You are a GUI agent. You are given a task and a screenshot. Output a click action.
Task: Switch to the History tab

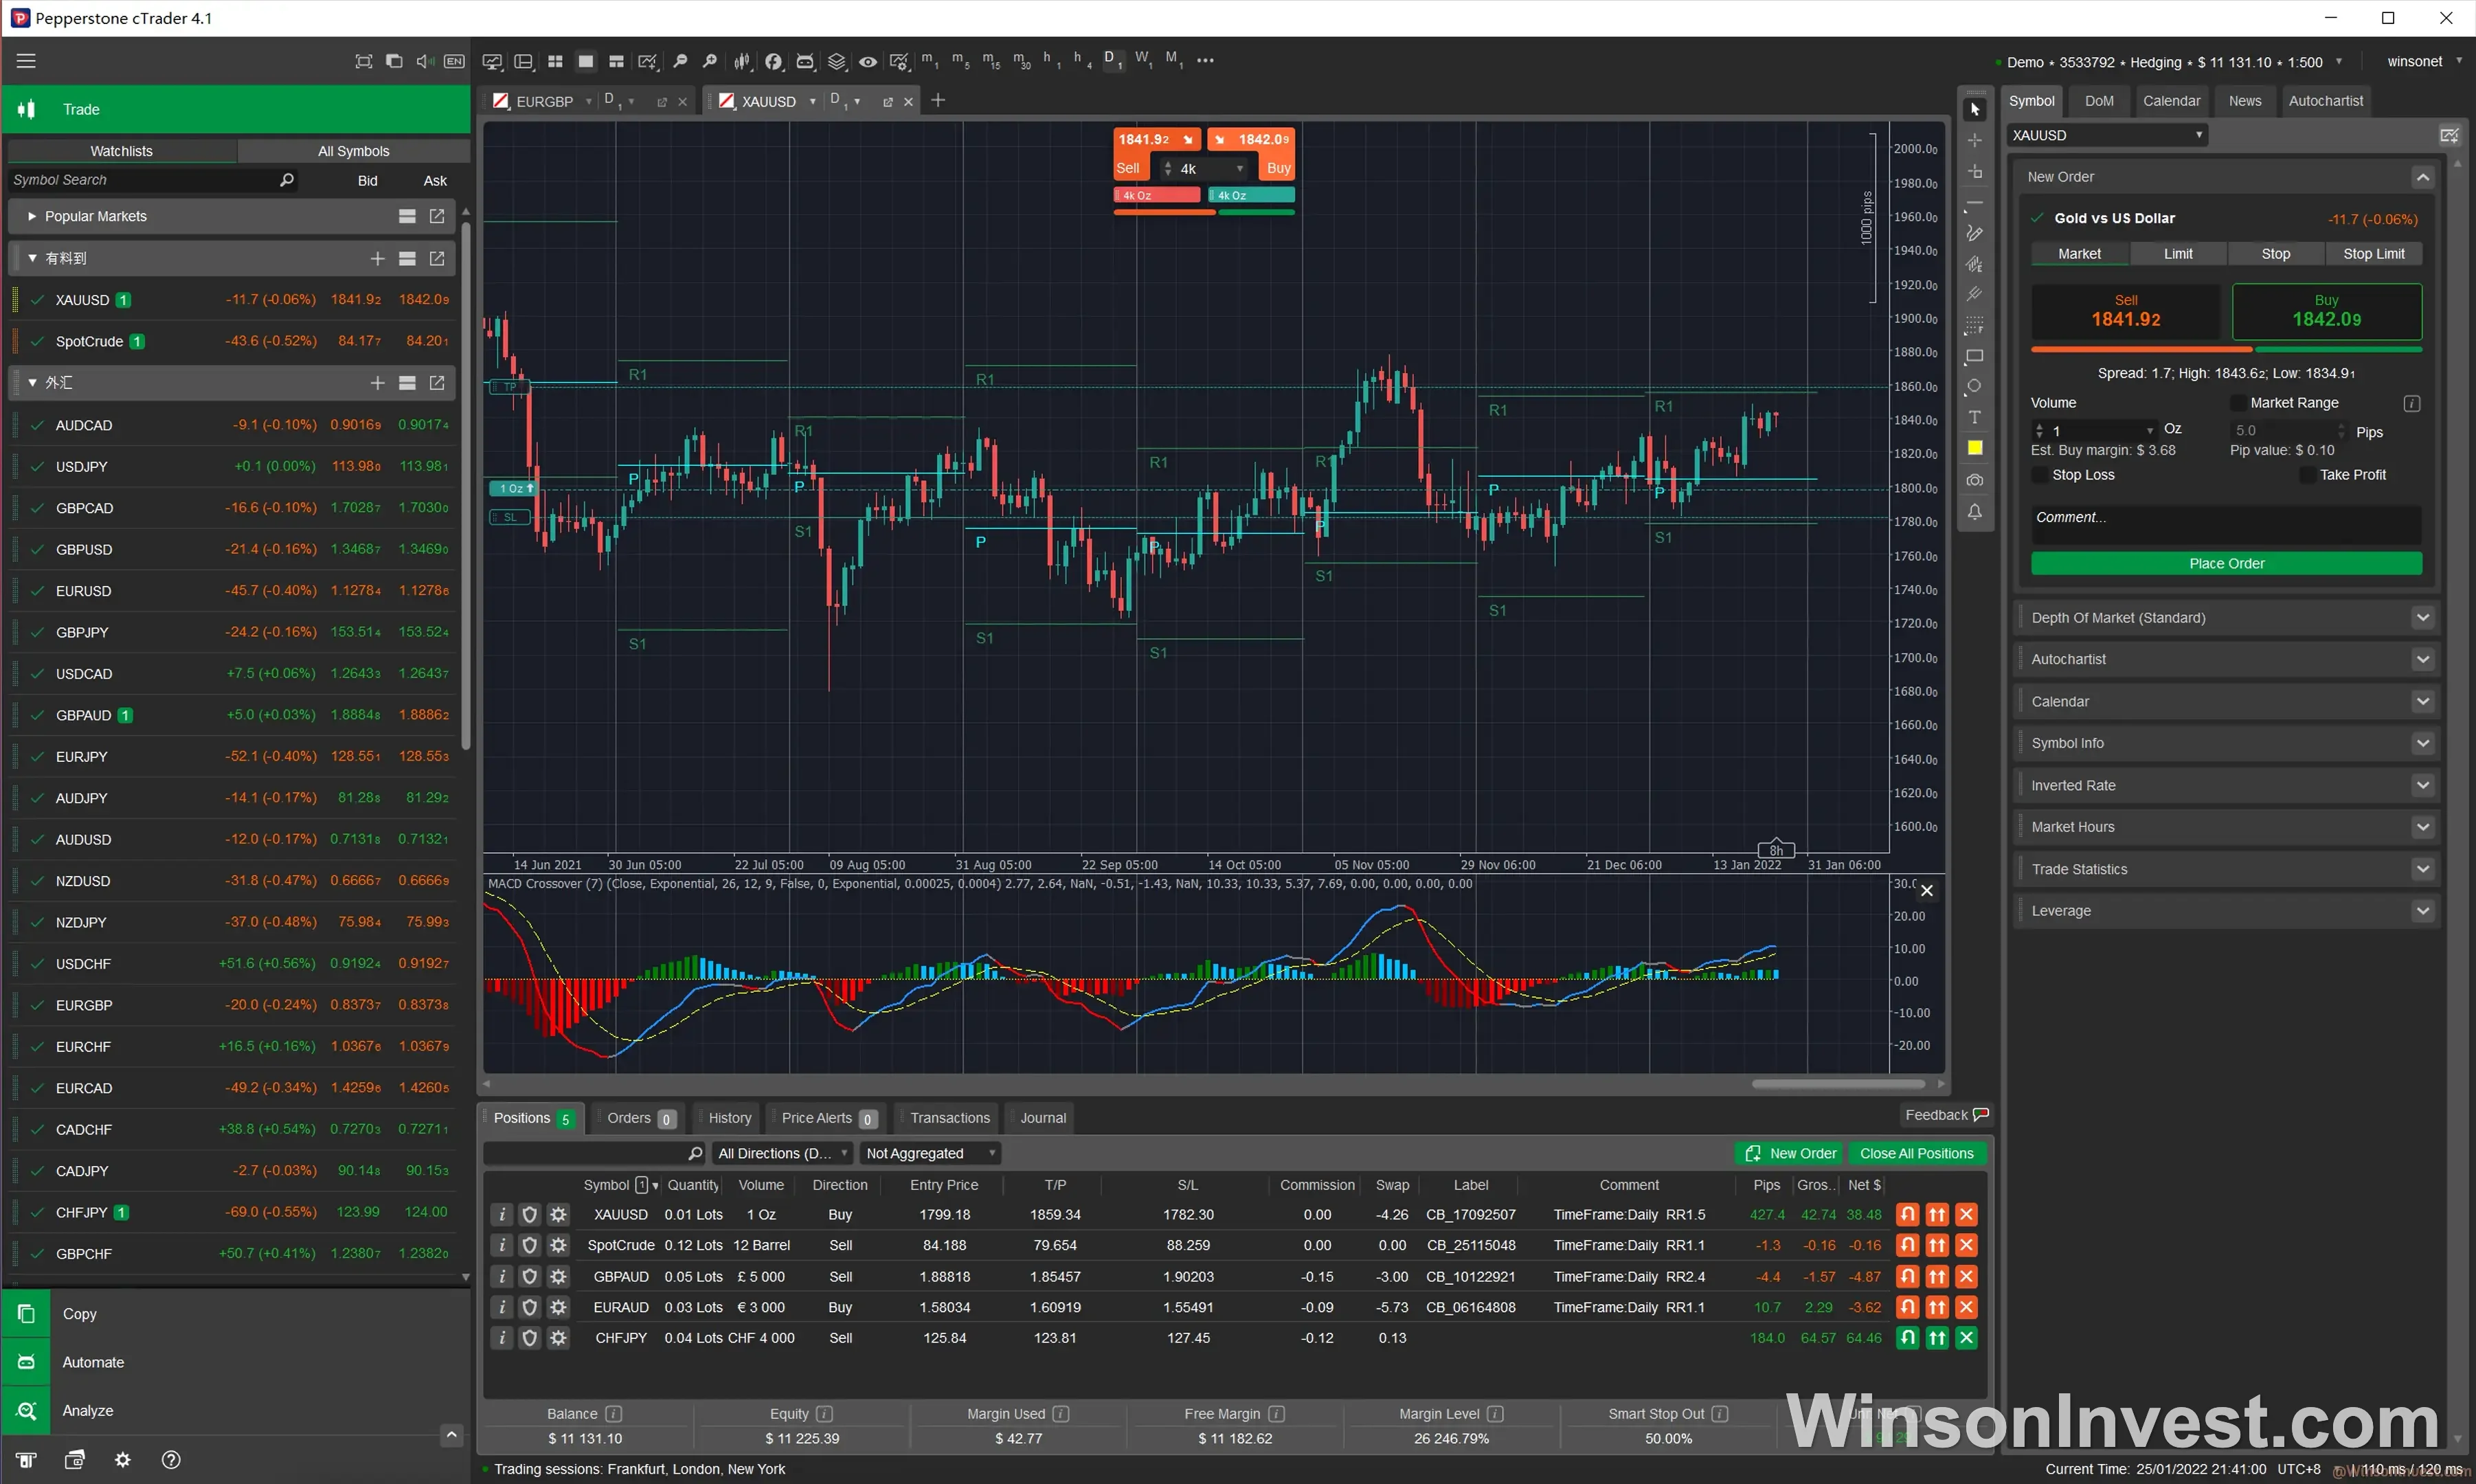pyautogui.click(x=729, y=1118)
